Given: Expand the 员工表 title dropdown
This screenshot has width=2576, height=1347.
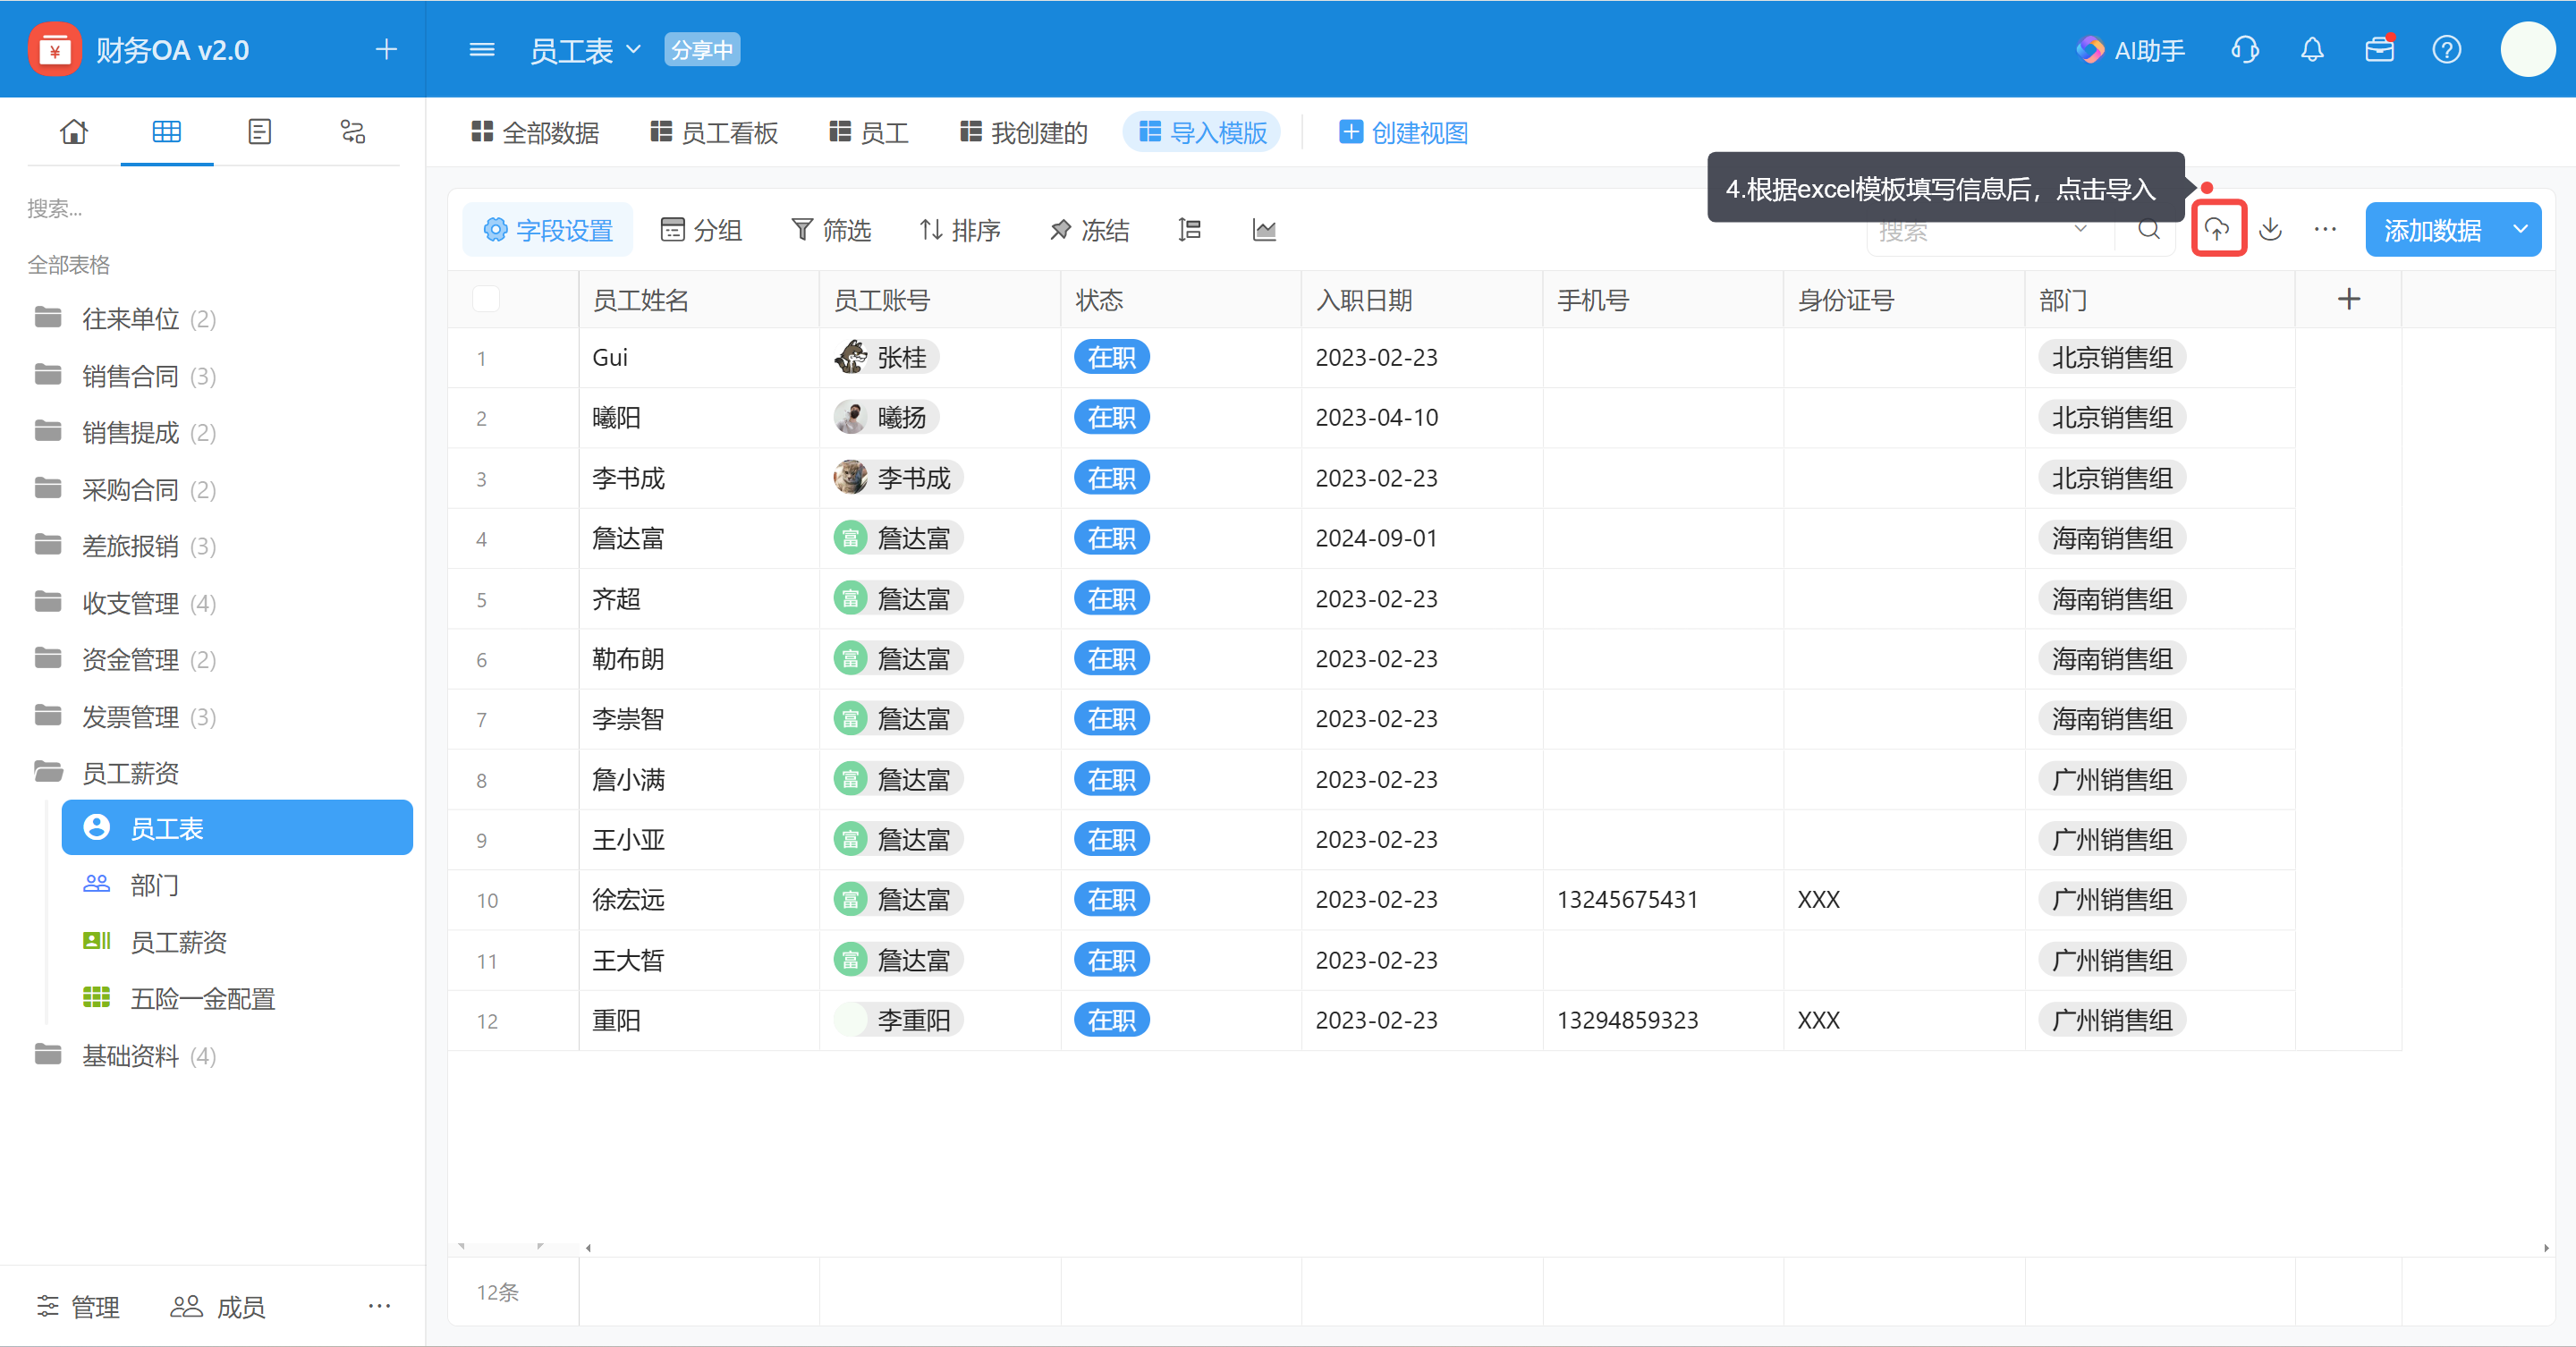Looking at the screenshot, I should pos(633,49).
